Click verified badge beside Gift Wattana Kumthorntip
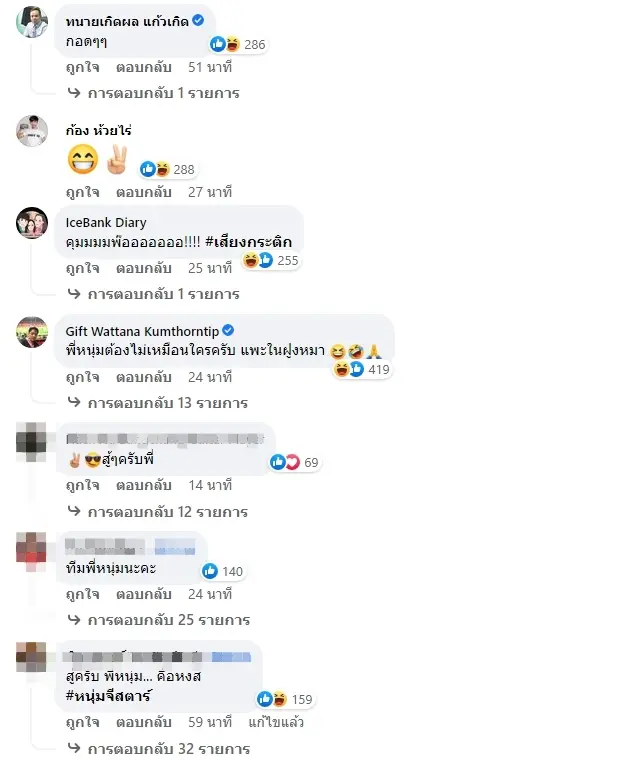 [228, 331]
